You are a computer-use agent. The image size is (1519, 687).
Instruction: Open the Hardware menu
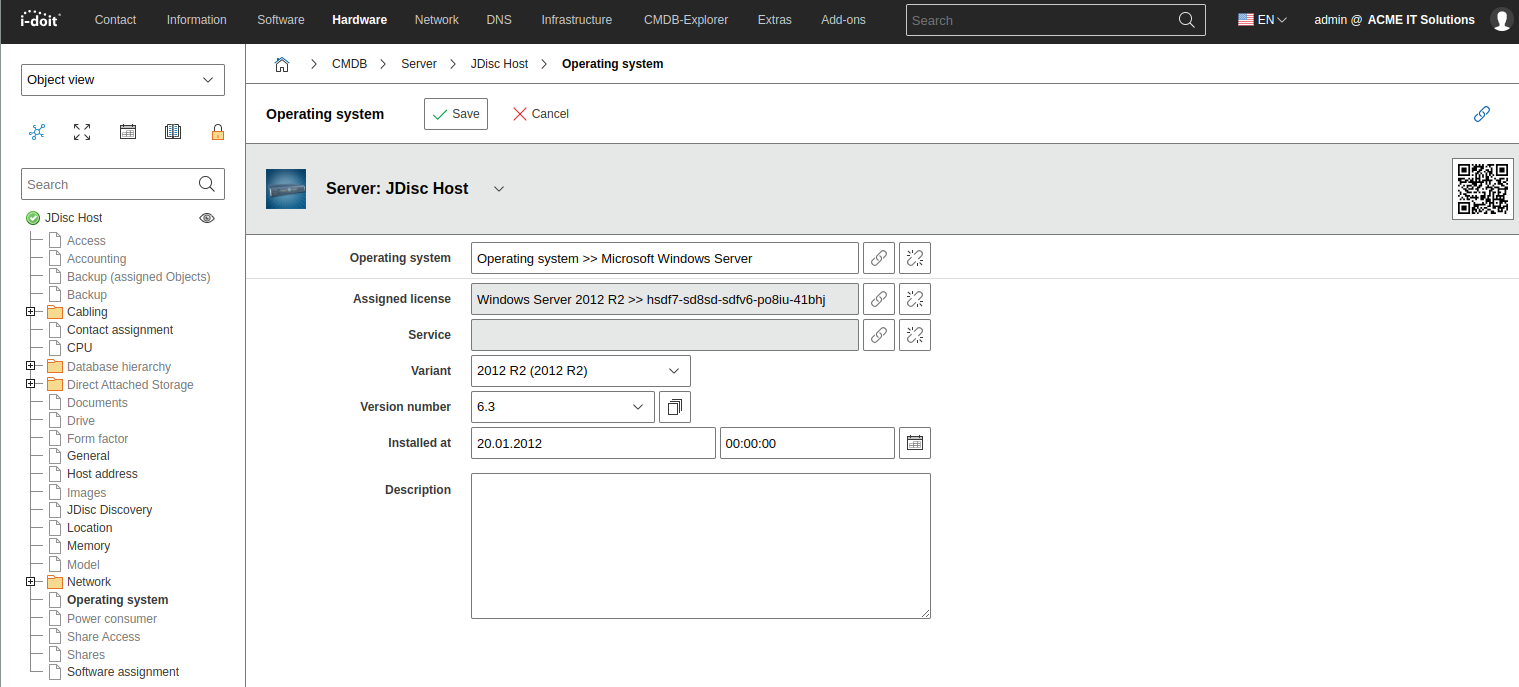(x=359, y=20)
